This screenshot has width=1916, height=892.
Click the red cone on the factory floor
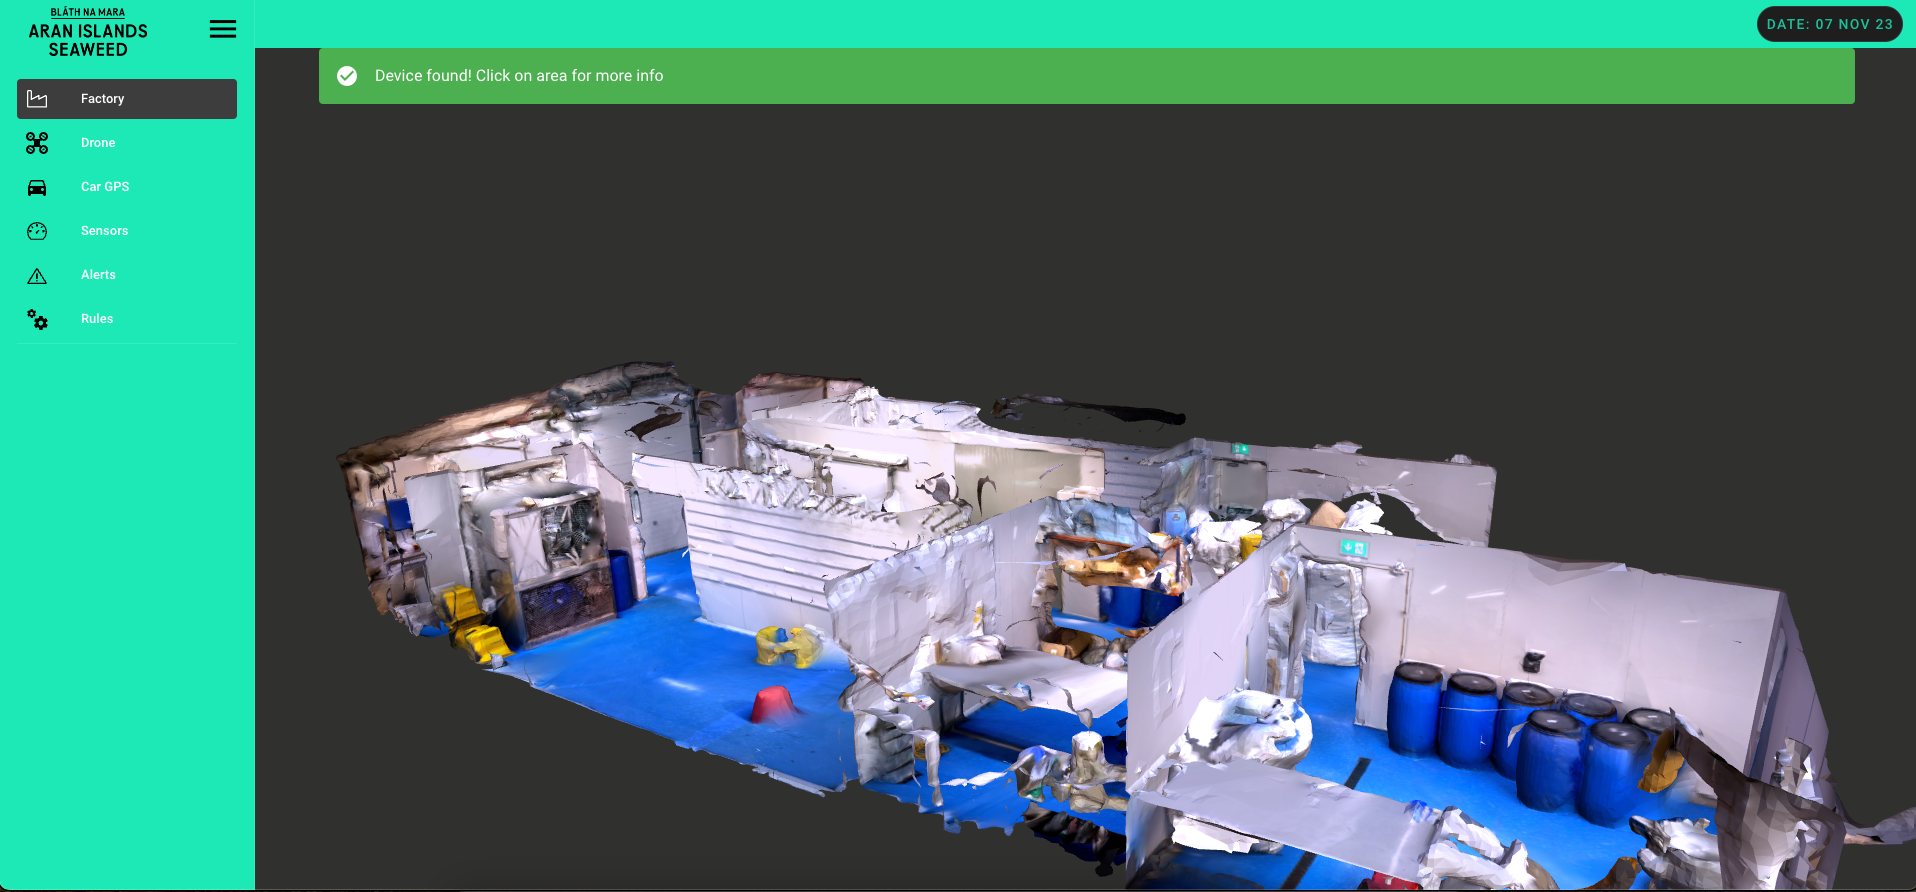772,703
